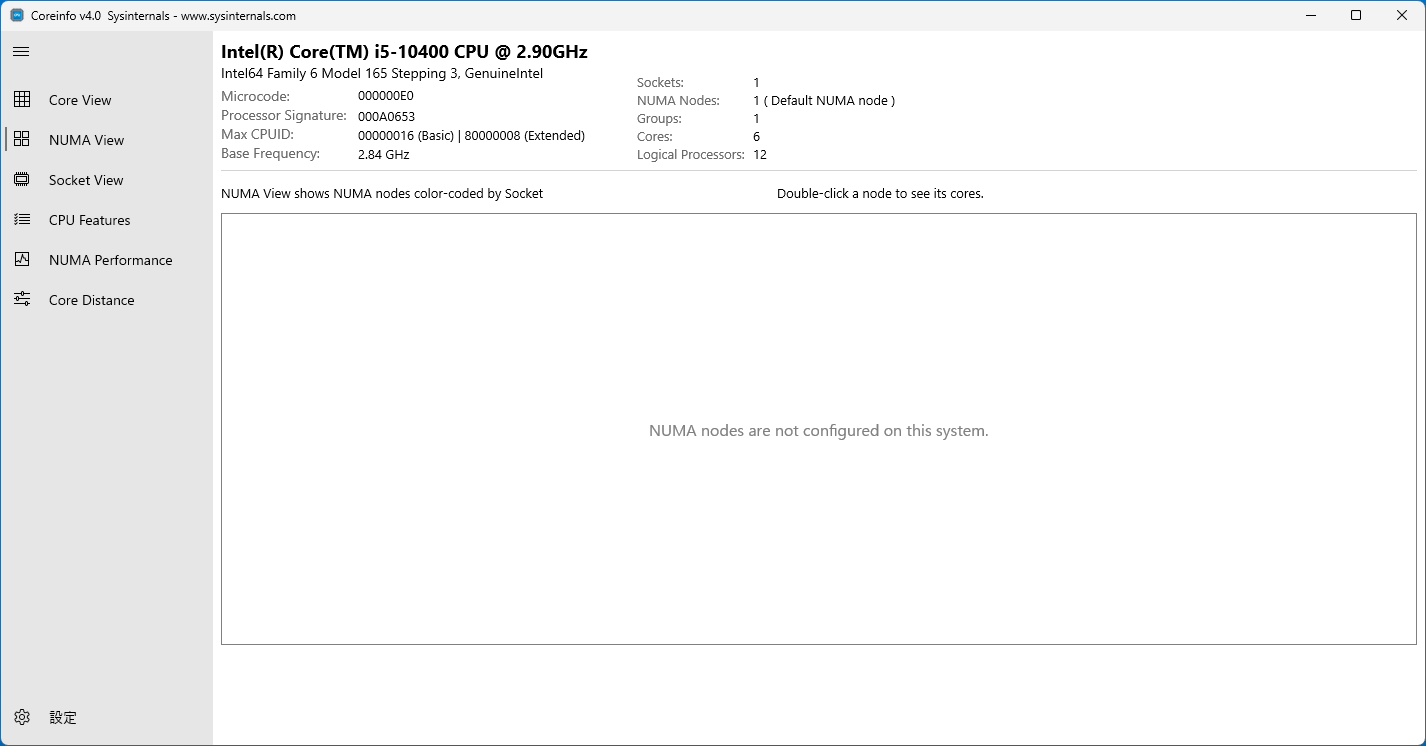Viewport: 1426px width, 746px height.
Task: Open the CPU Features text entry
Action: pyautogui.click(x=89, y=220)
